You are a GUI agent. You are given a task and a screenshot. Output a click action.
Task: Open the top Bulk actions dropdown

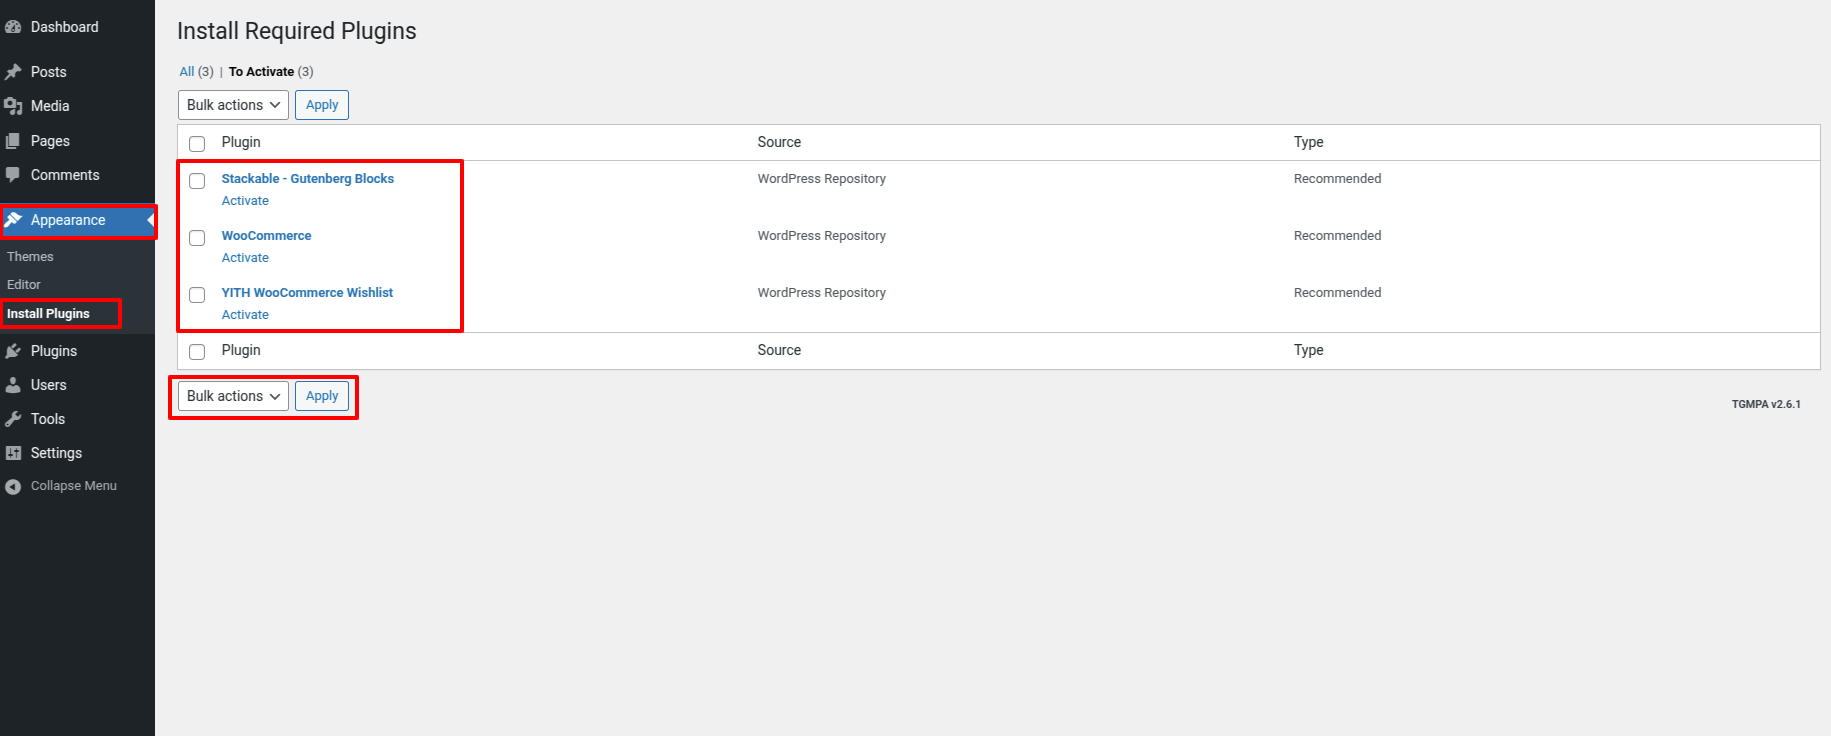pos(233,105)
